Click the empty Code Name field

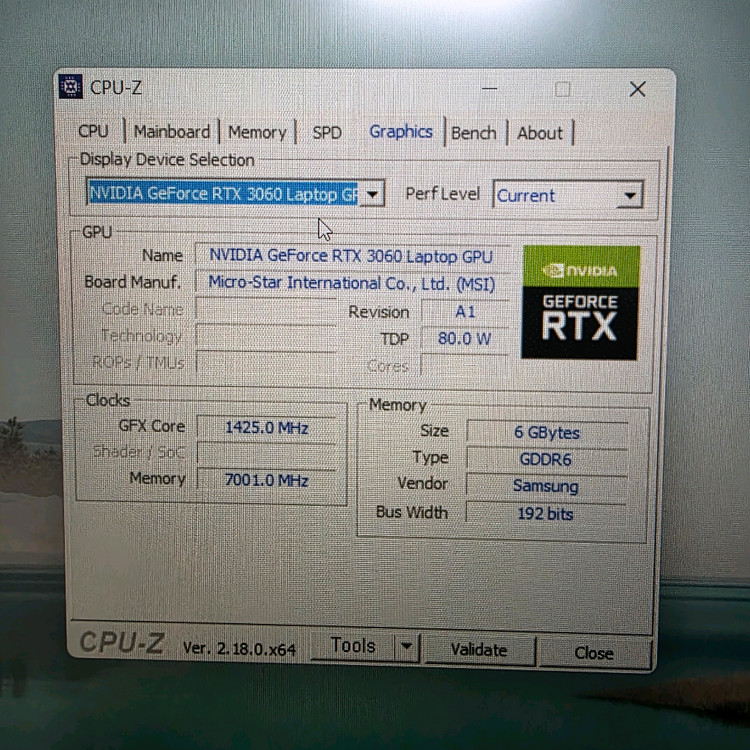point(266,309)
